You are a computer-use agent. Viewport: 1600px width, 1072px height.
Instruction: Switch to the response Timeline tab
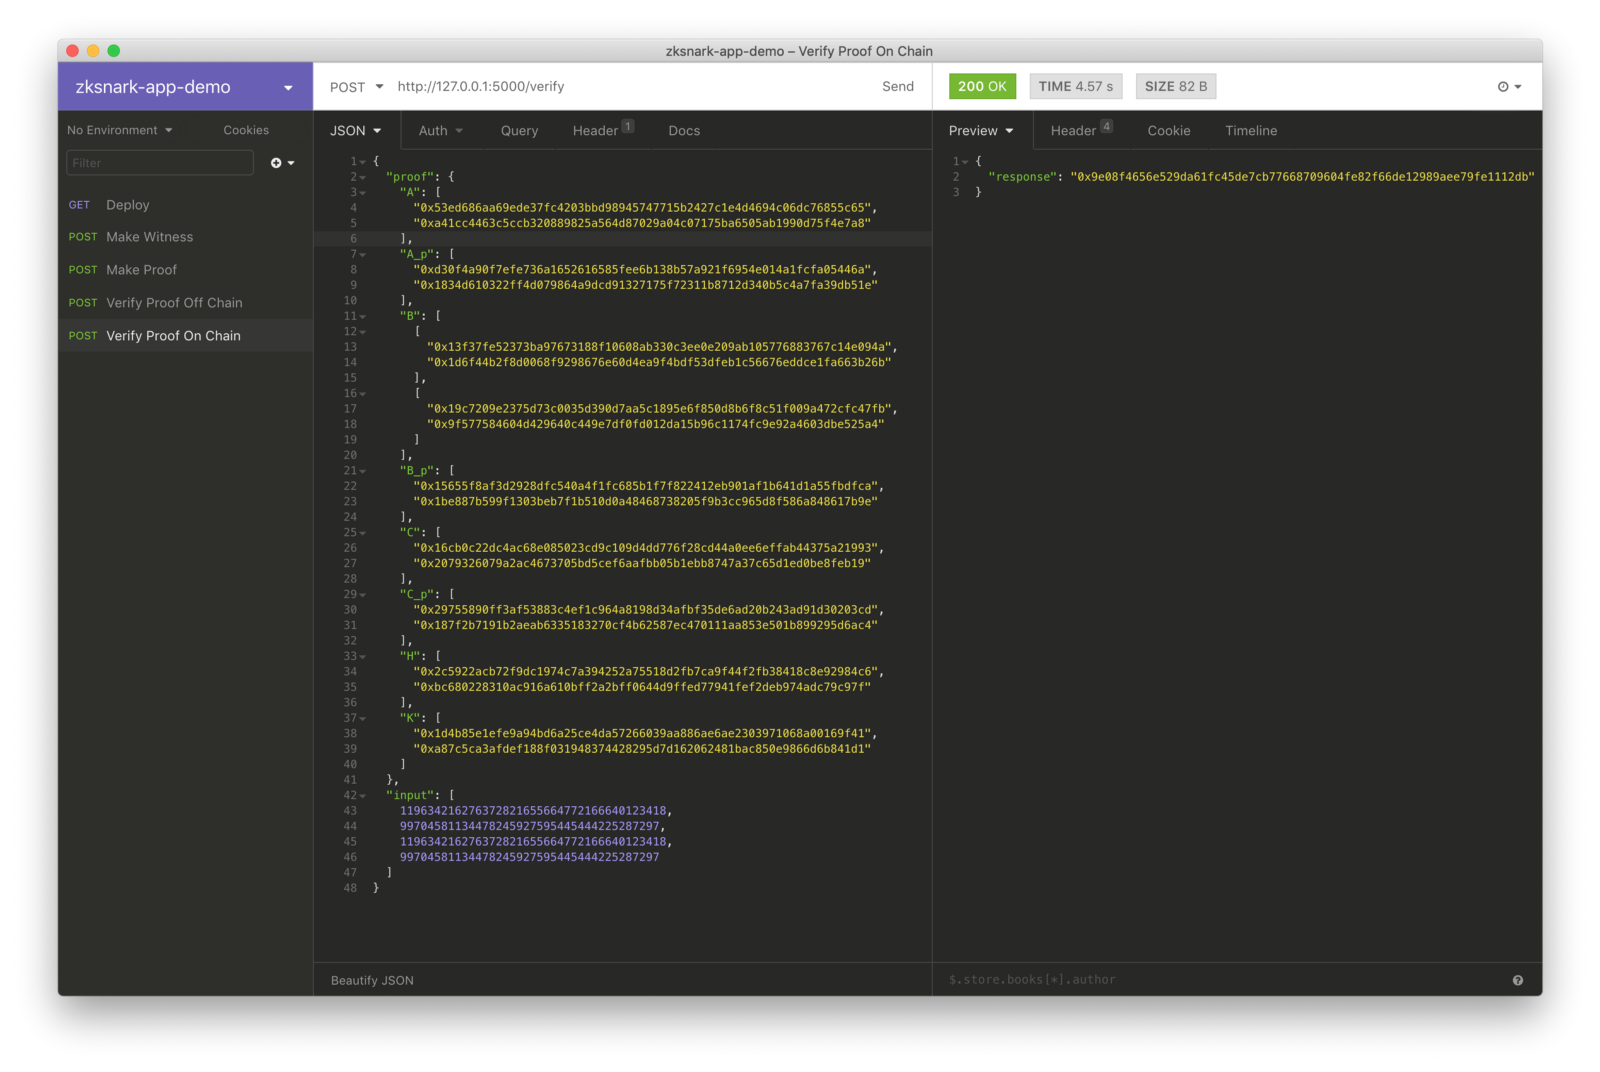[x=1250, y=131]
